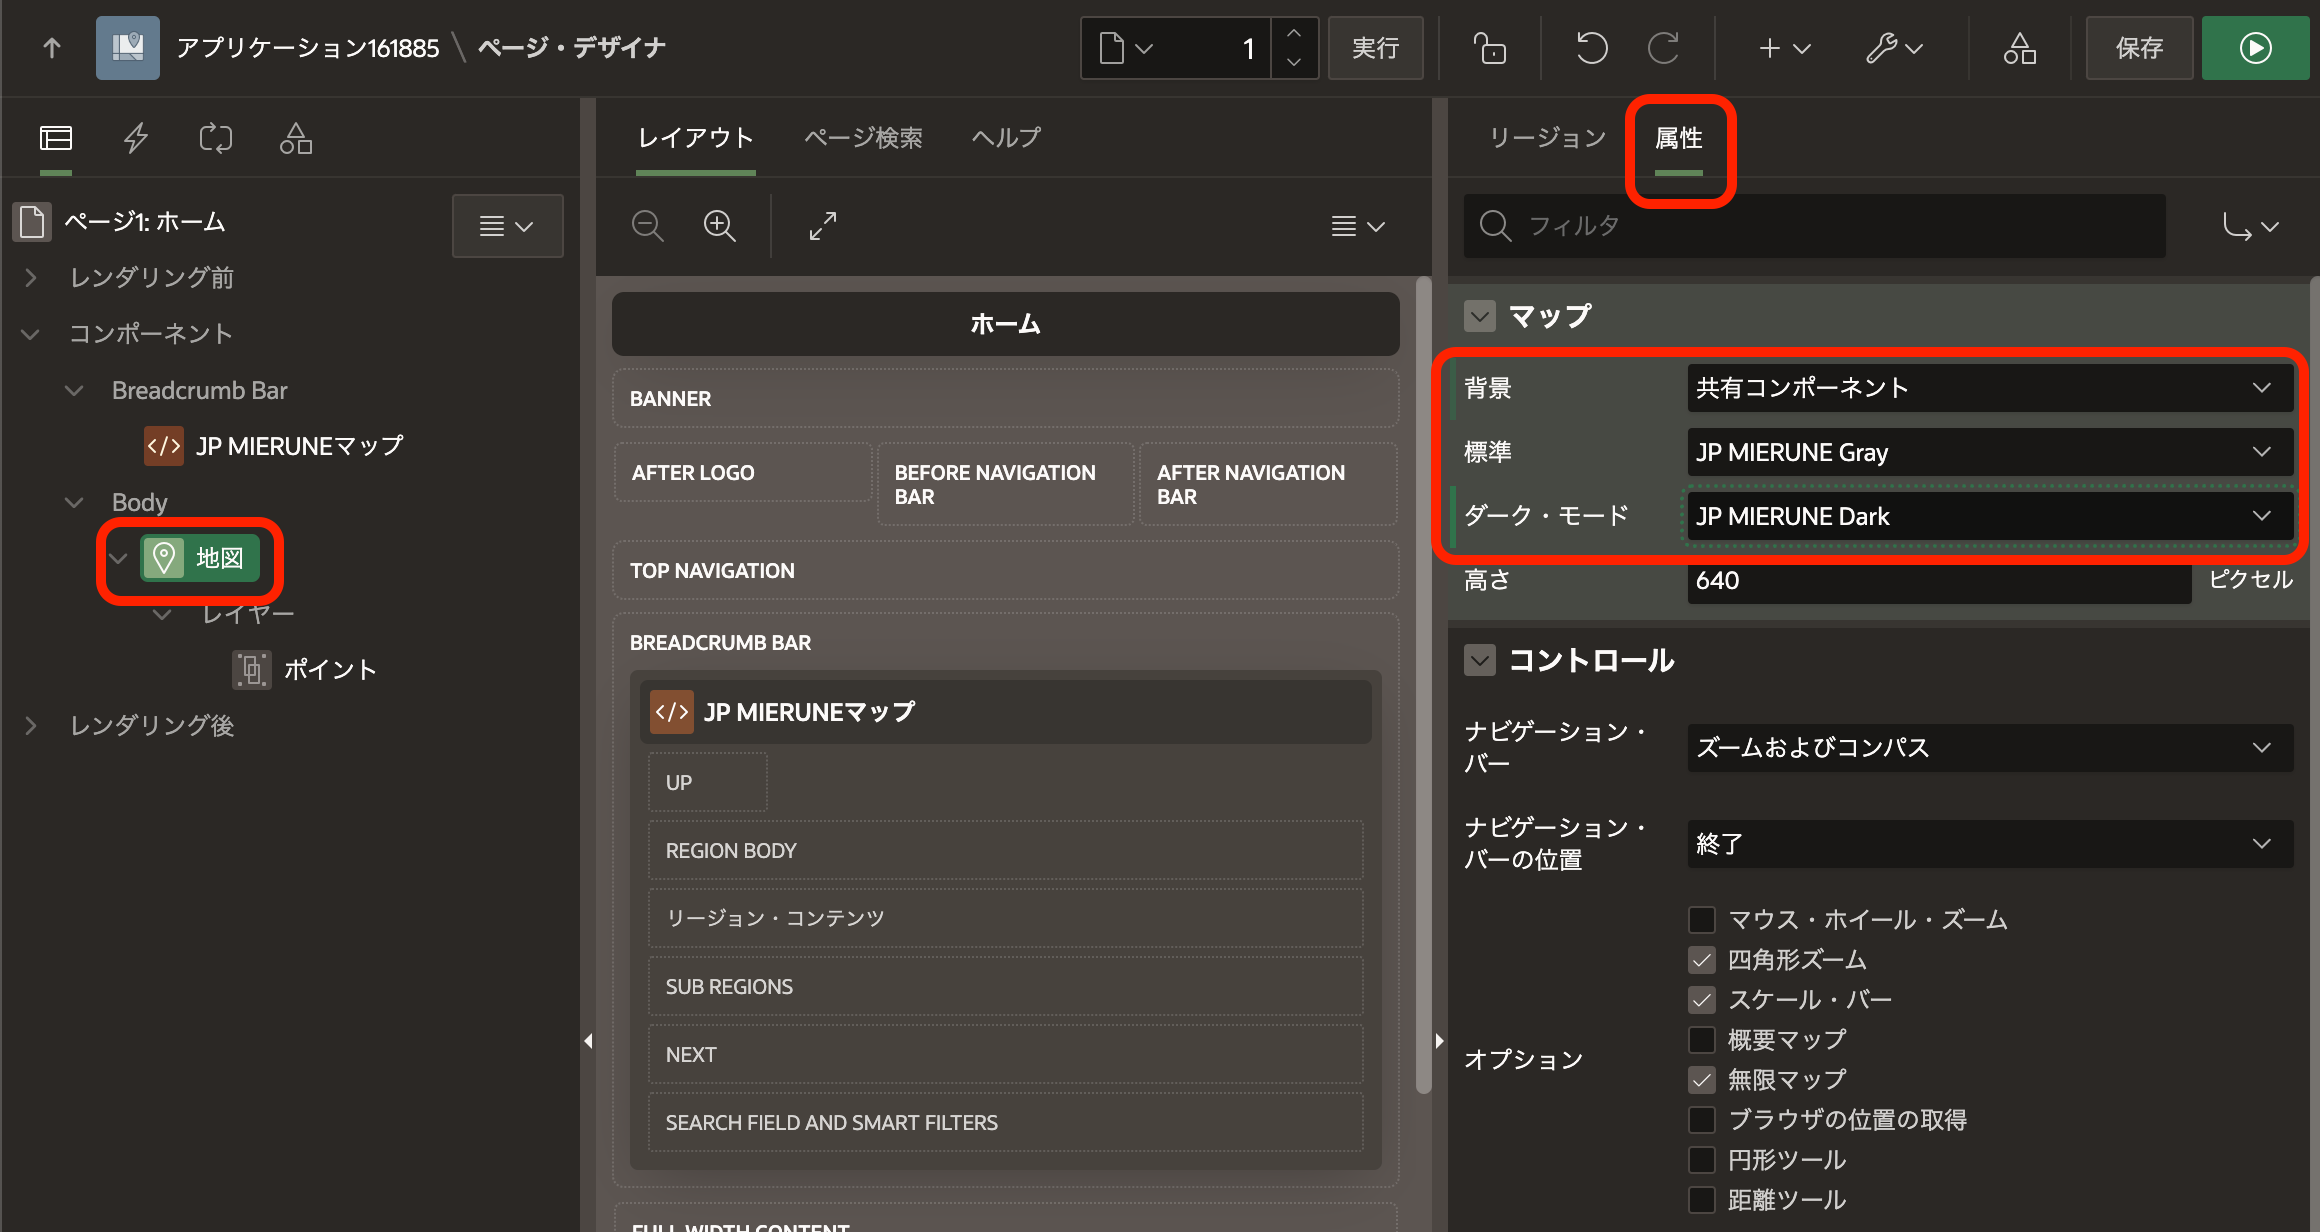2320x1232 pixels.
Task: Click the zoom out magnifier icon
Action: pyautogui.click(x=647, y=226)
